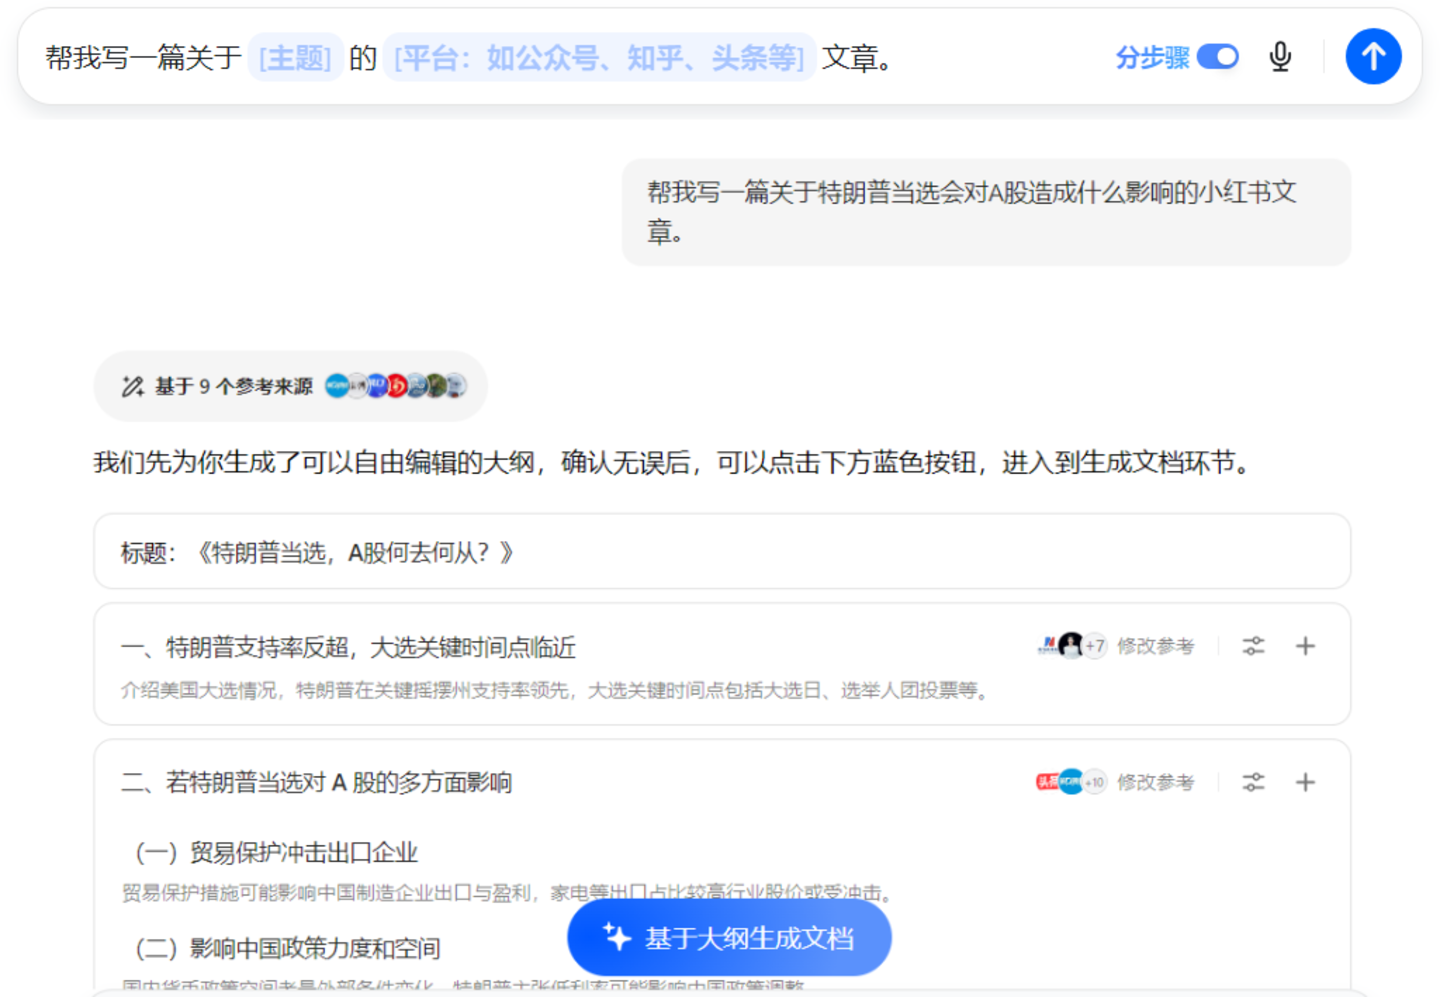Open the 基于 9 个参考来源 sources chip
Viewport: 1440px width, 997px height.
click(290, 386)
